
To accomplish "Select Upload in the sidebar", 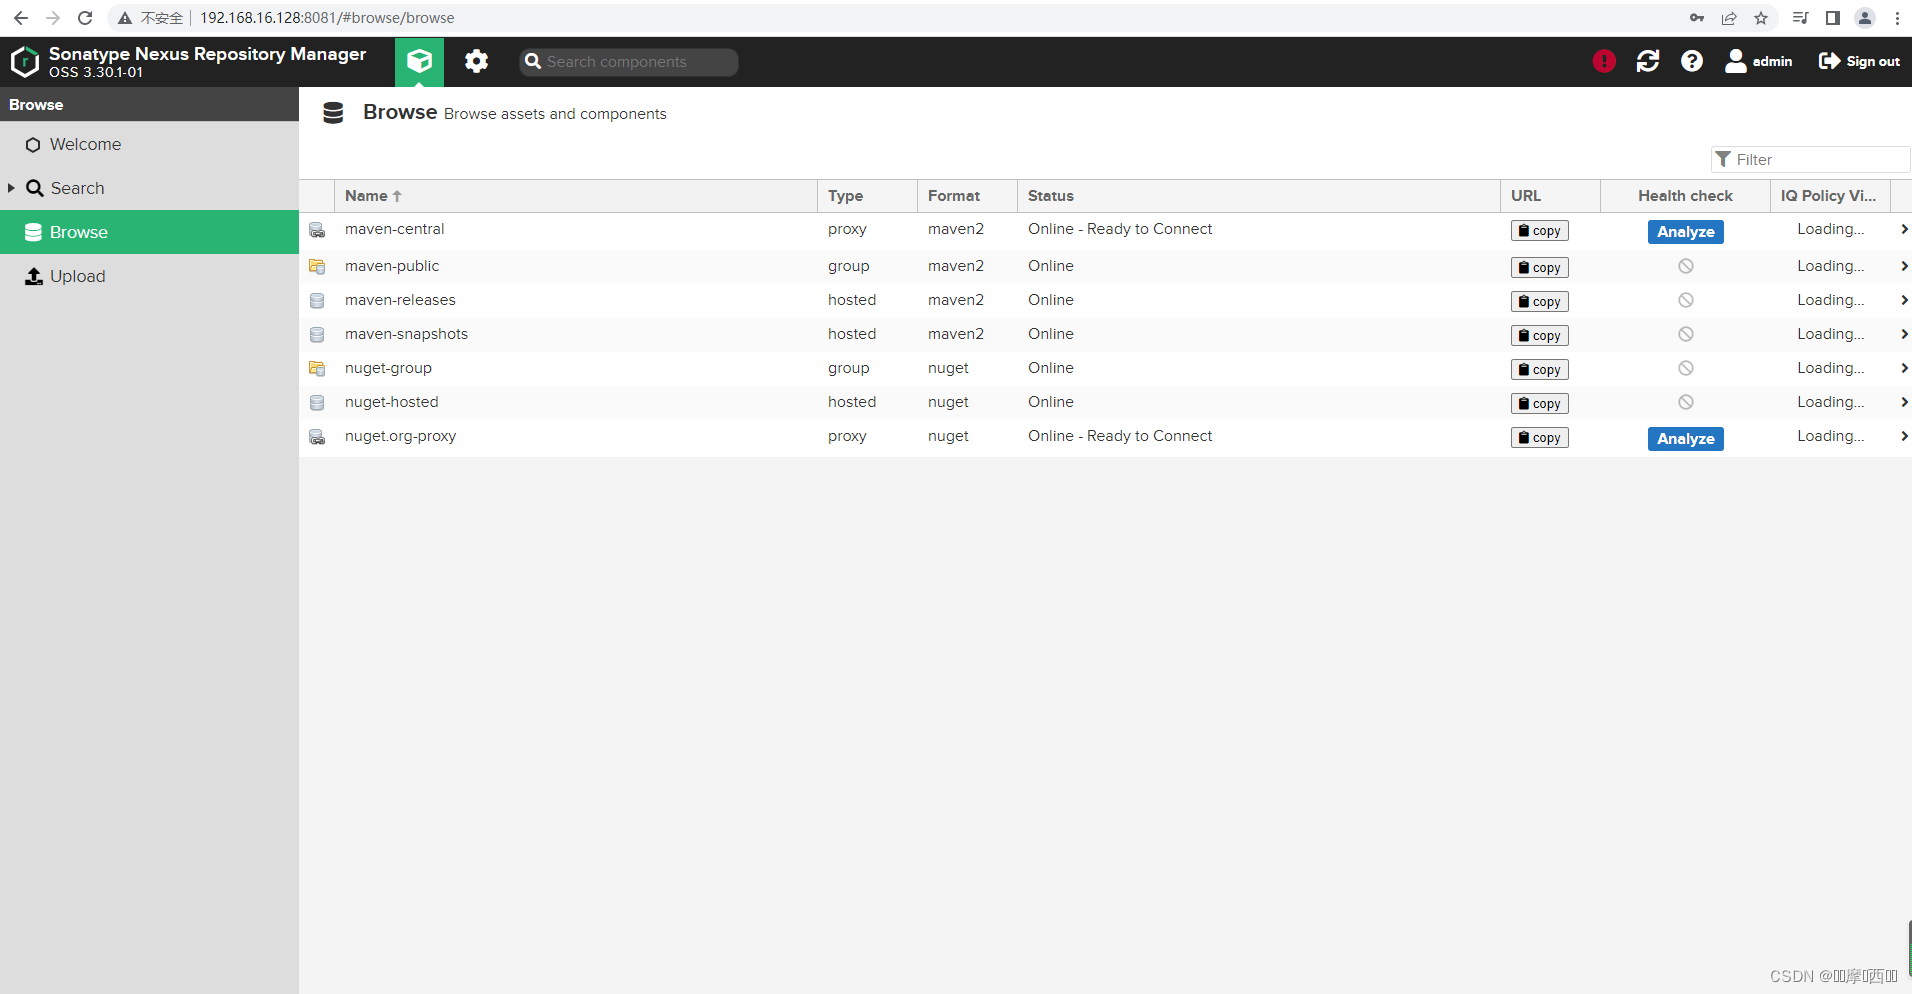I will click(150, 276).
